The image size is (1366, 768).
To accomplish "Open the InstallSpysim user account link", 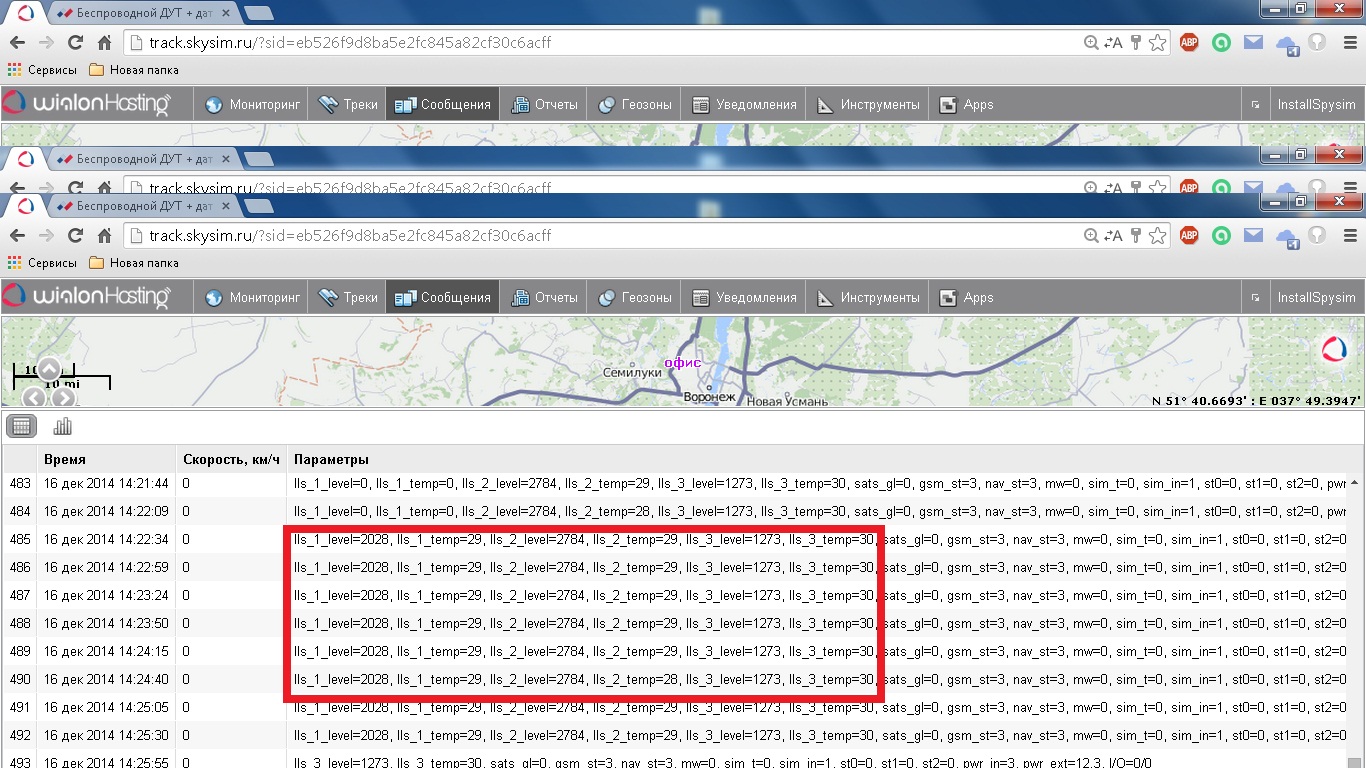I will [x=1316, y=298].
